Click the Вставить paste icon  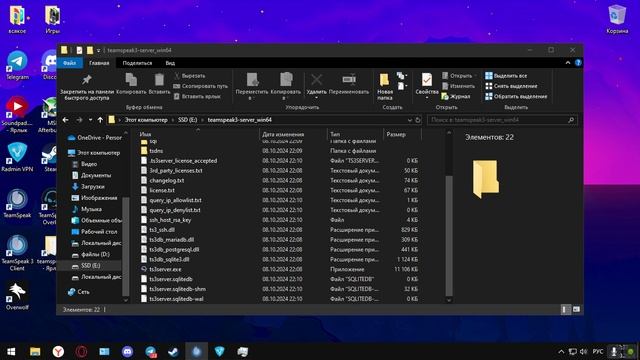[159, 80]
